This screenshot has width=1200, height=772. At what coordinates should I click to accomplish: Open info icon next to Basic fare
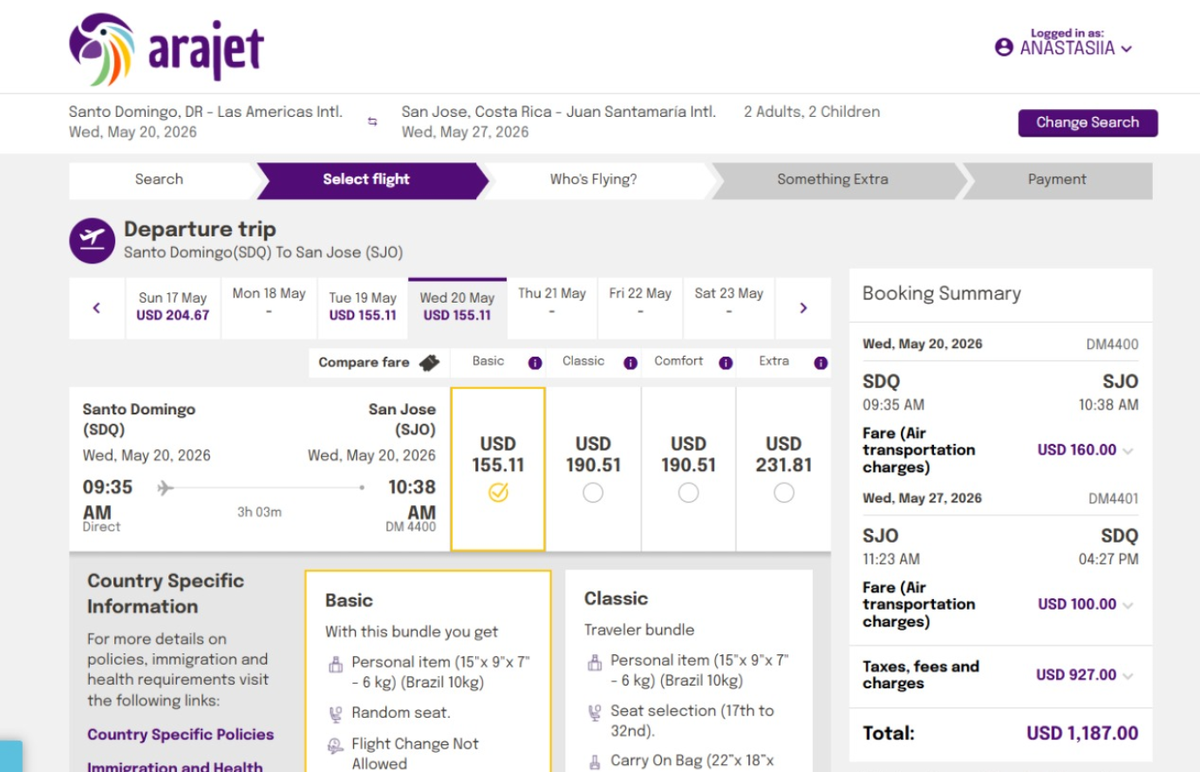(535, 363)
